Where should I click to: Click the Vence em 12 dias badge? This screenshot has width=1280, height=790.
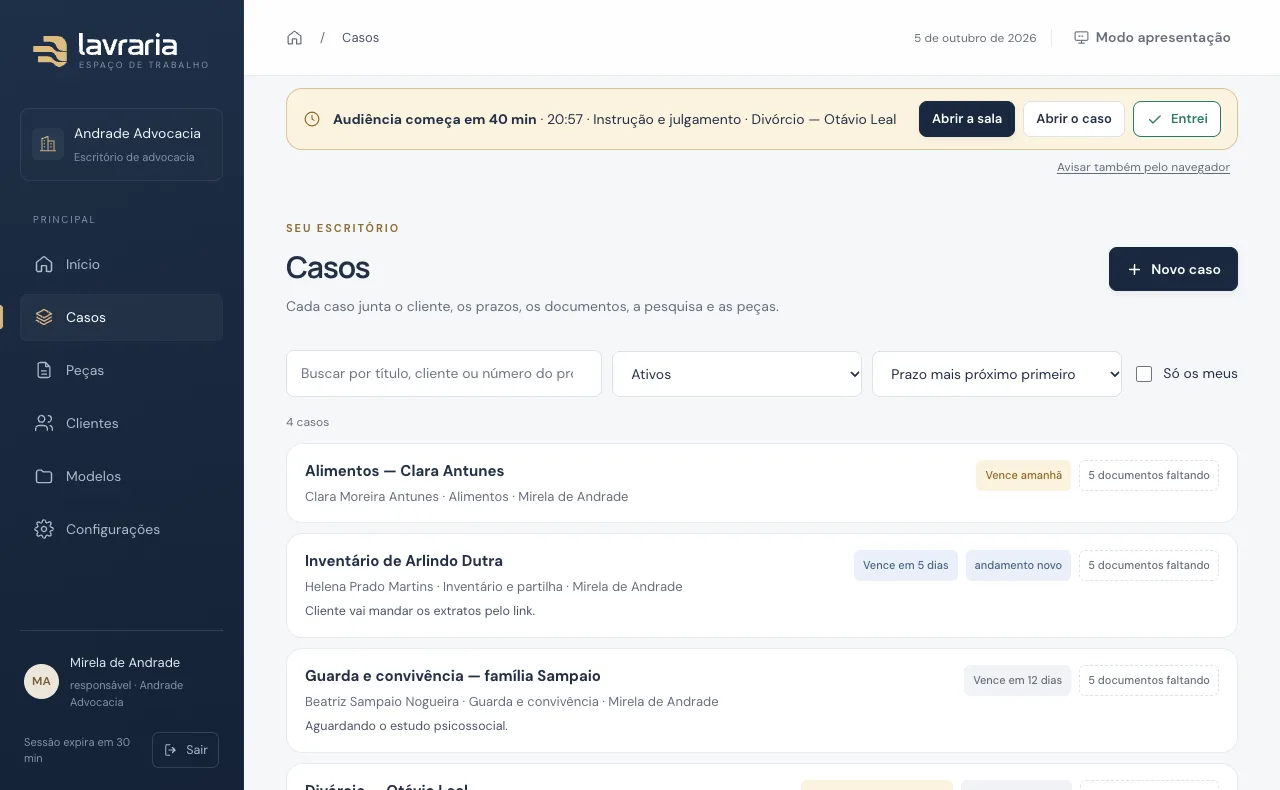(x=1017, y=680)
